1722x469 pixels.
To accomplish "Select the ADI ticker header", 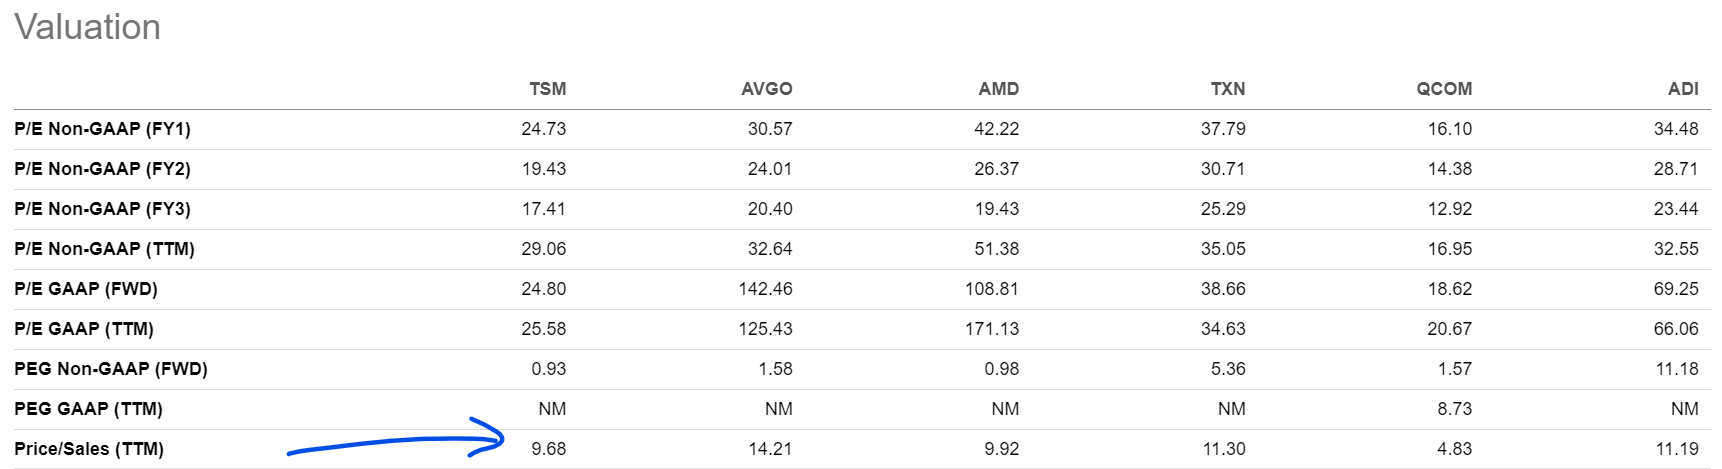I will point(1683,89).
